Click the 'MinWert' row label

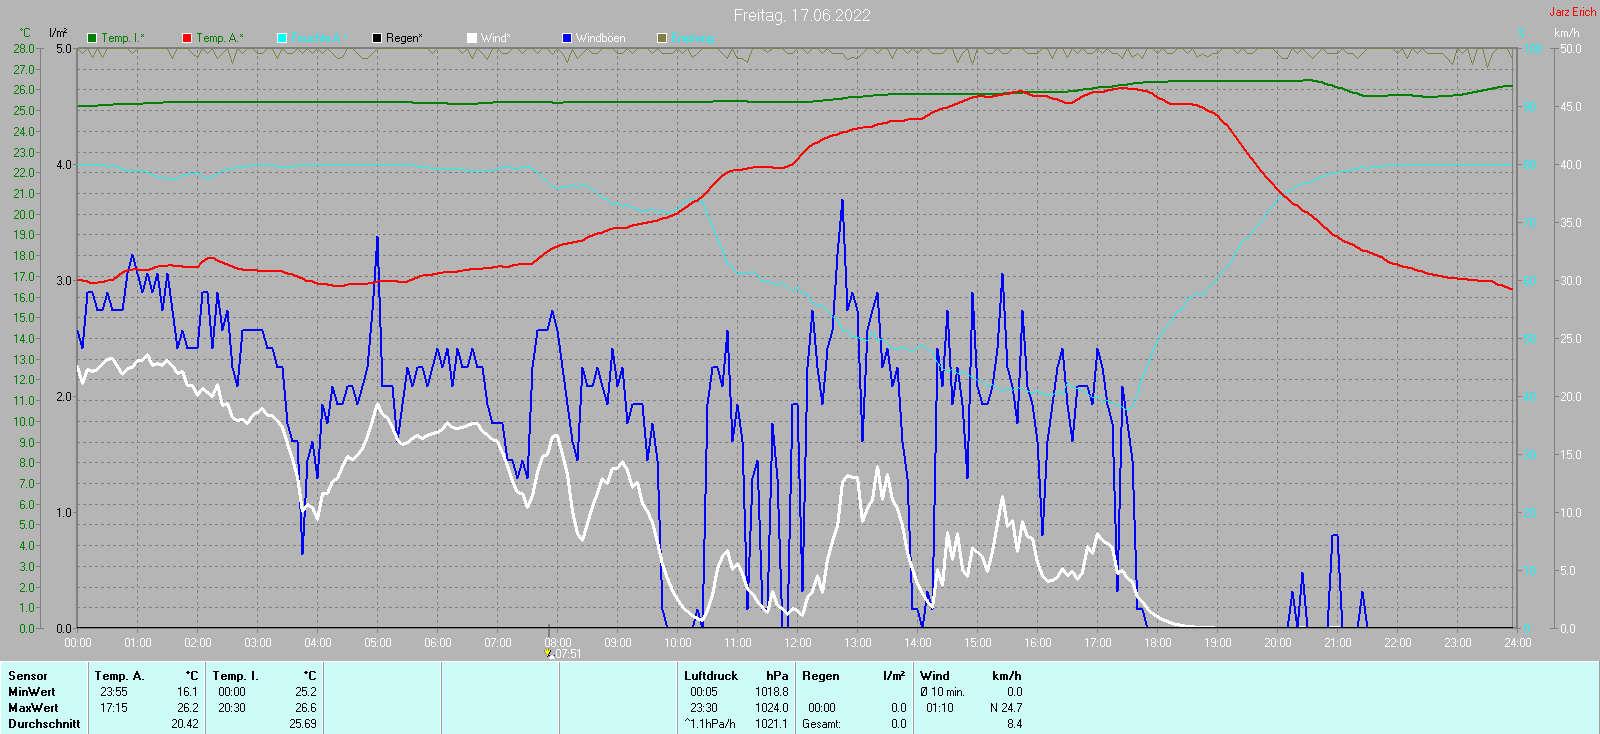tap(32, 692)
